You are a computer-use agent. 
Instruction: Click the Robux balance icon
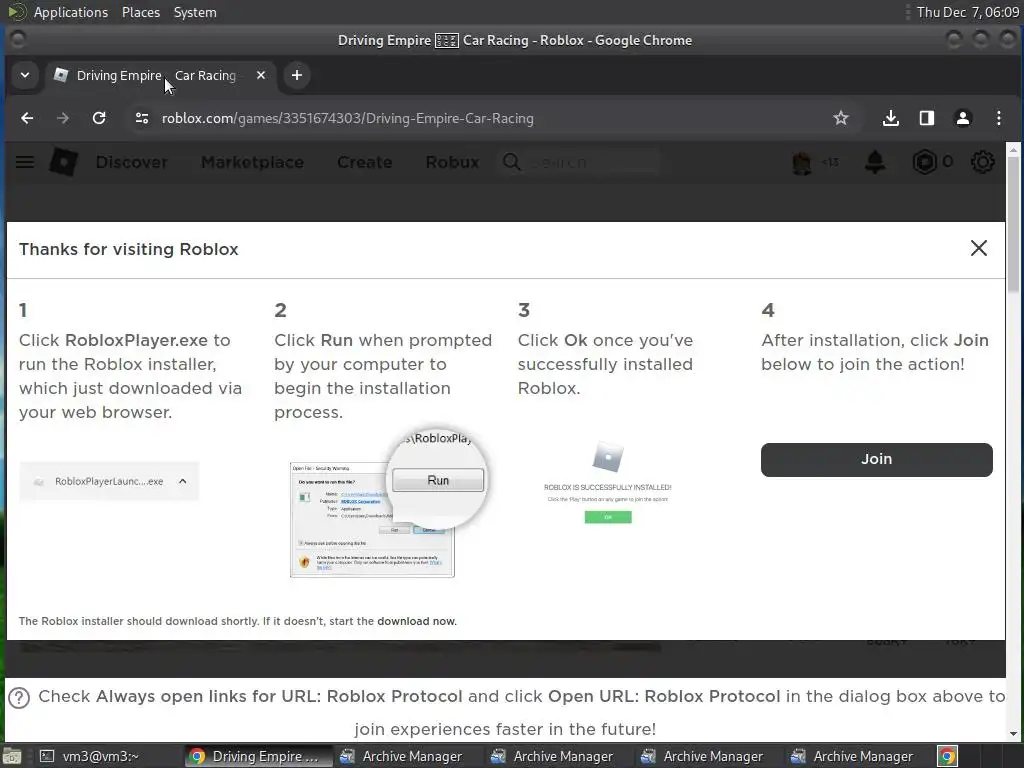[x=924, y=162]
